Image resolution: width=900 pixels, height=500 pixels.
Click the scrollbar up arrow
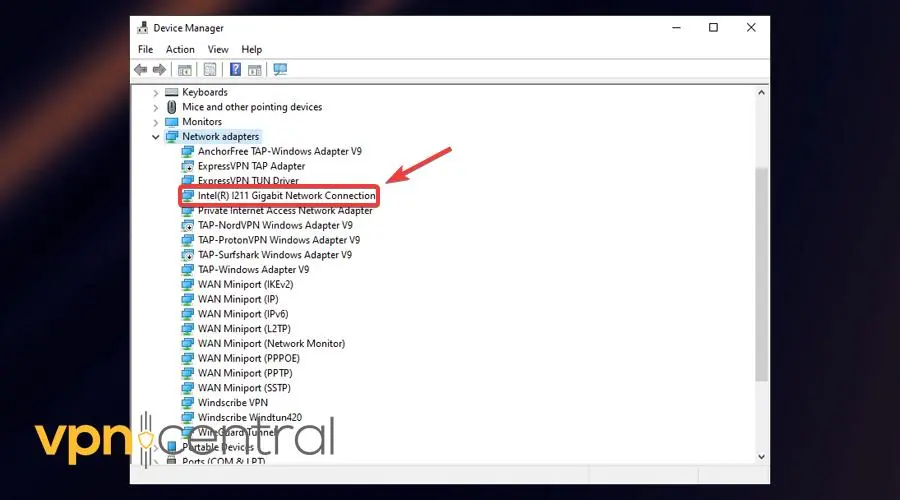(x=761, y=92)
